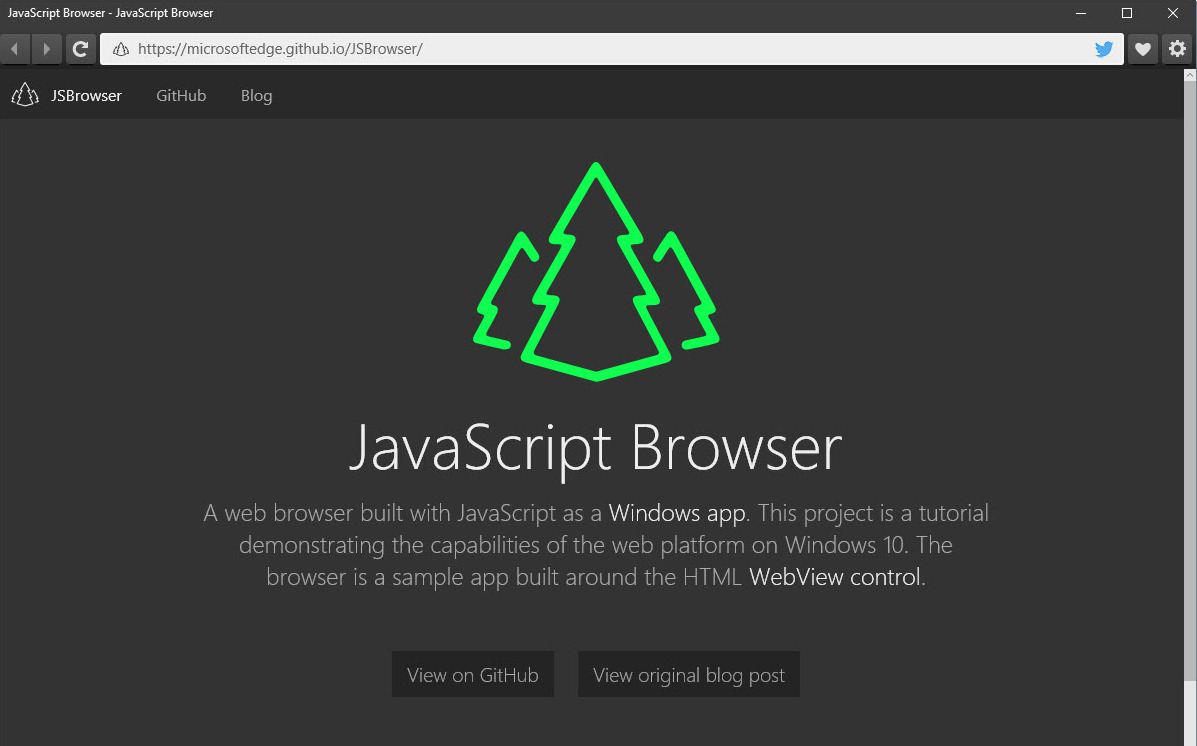This screenshot has width=1197, height=746.
Task: Click the back navigation arrow
Action: (15, 48)
